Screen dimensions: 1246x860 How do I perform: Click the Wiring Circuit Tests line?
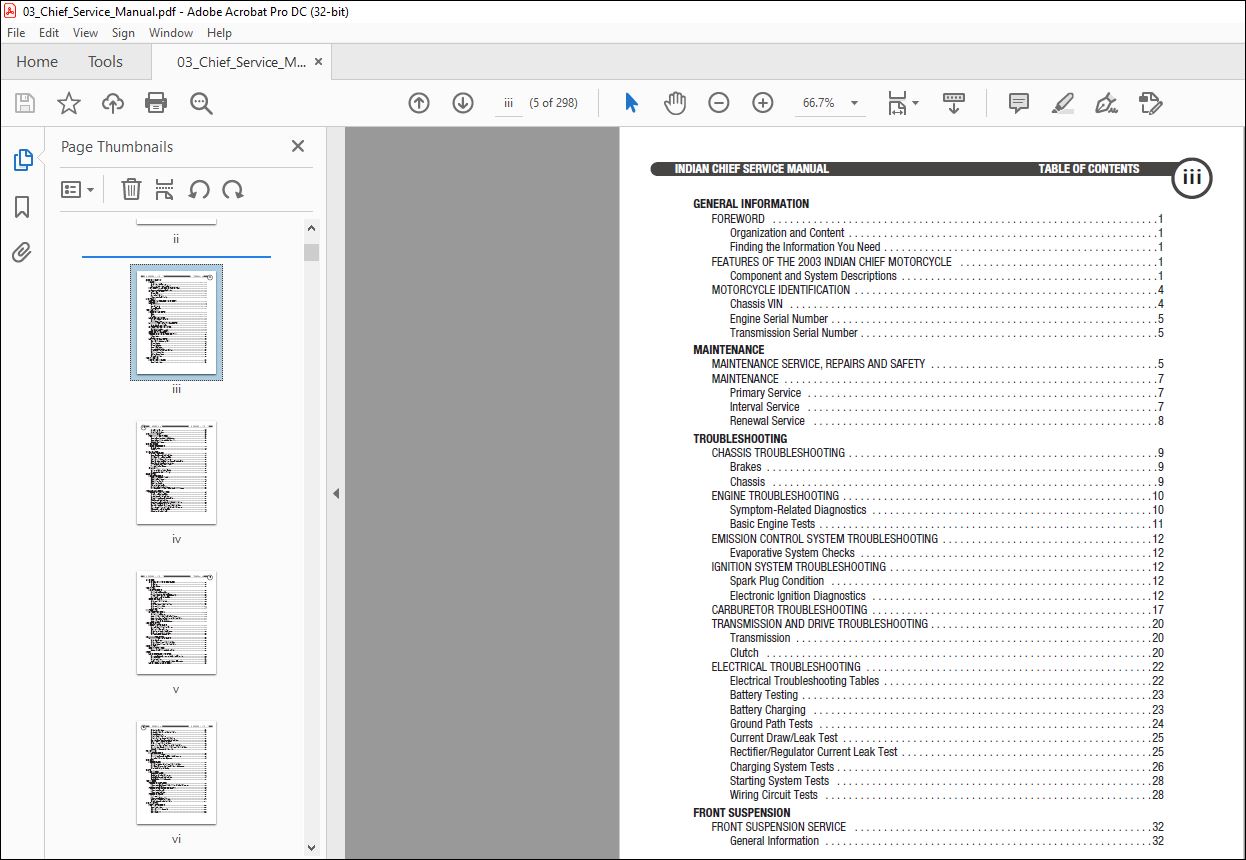coord(946,795)
